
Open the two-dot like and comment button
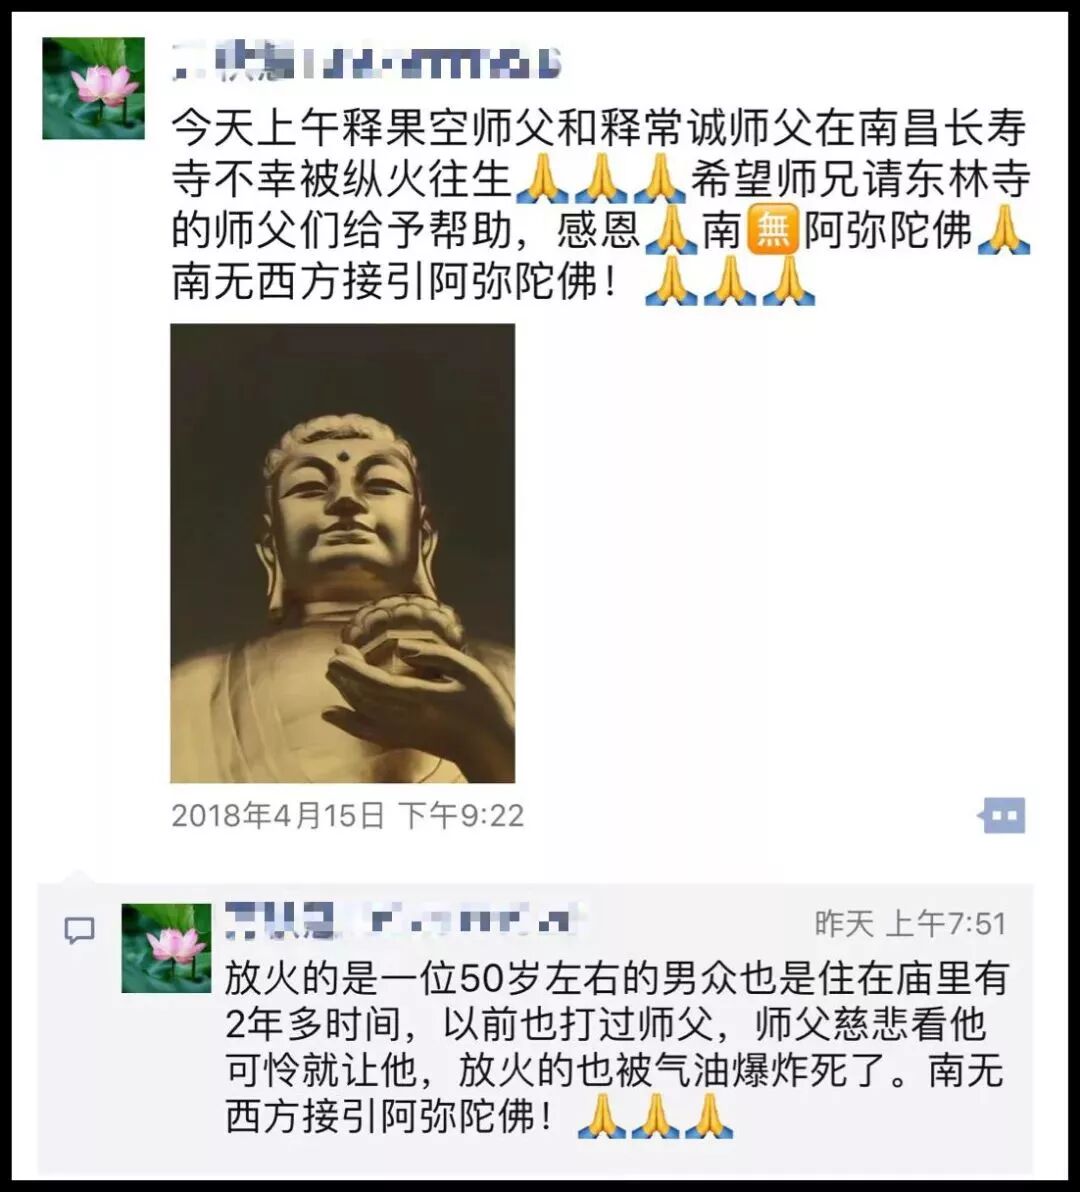coord(1002,815)
